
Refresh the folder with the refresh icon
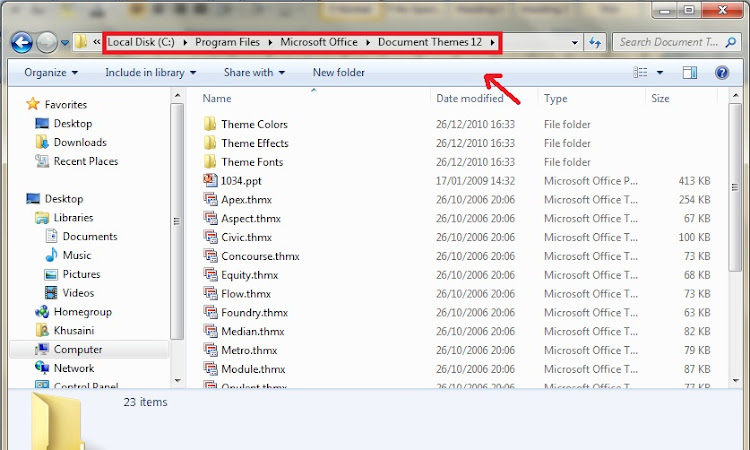[x=595, y=43]
